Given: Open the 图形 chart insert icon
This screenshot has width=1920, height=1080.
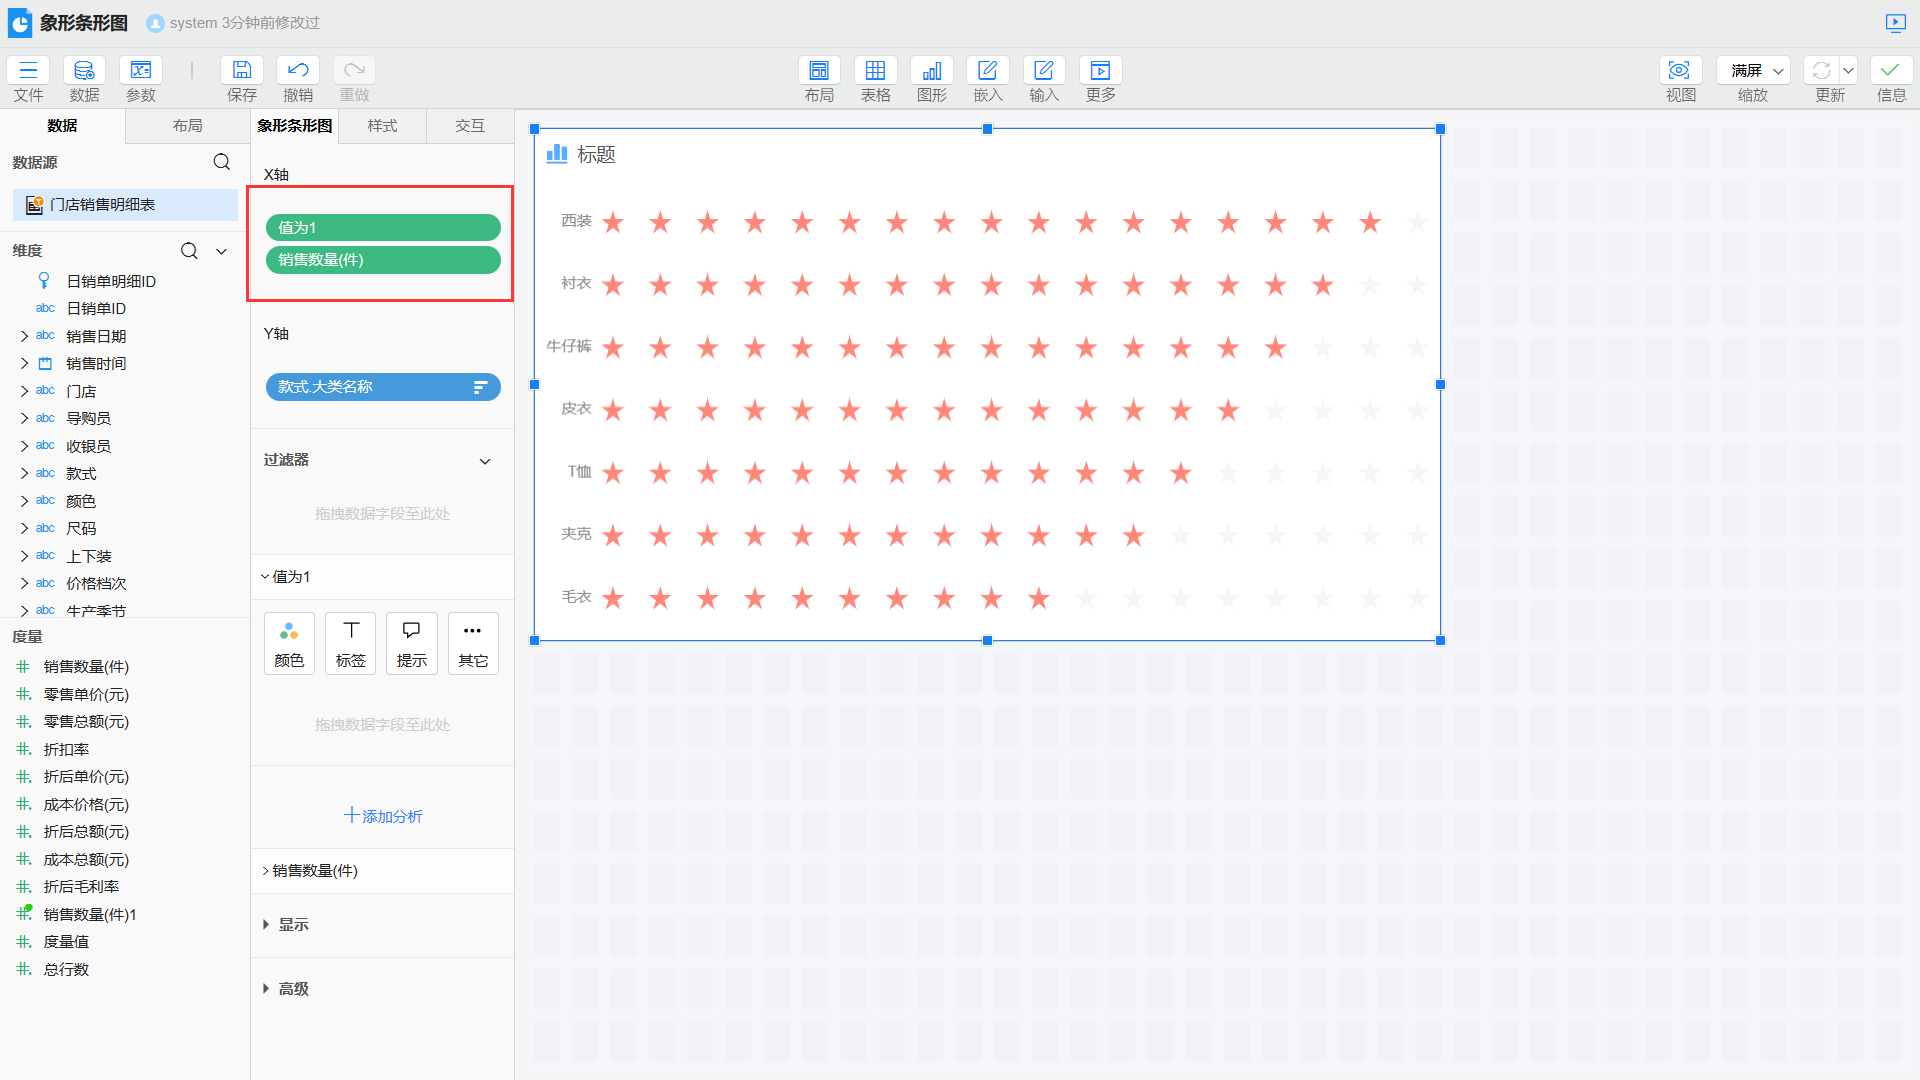Looking at the screenshot, I should click(x=931, y=71).
